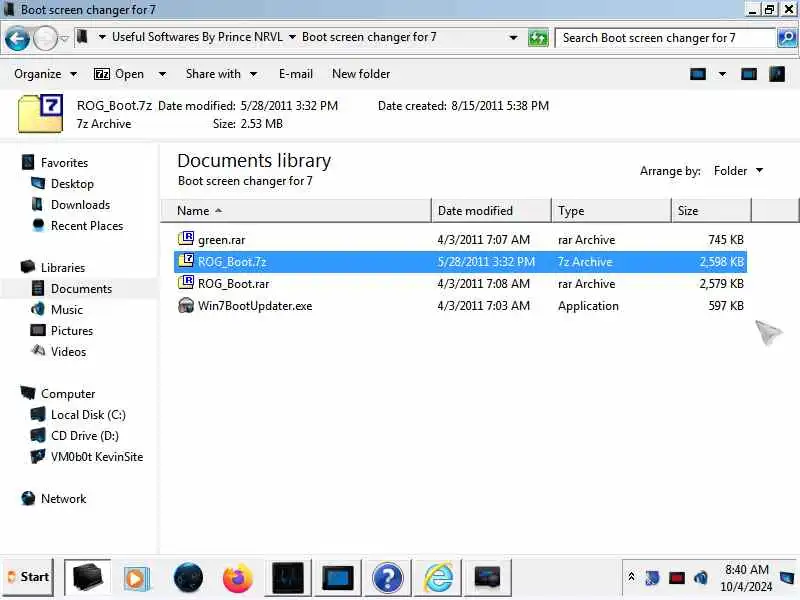Open Local Disk (C:)
This screenshot has width=800, height=600.
pyautogui.click(x=88, y=415)
